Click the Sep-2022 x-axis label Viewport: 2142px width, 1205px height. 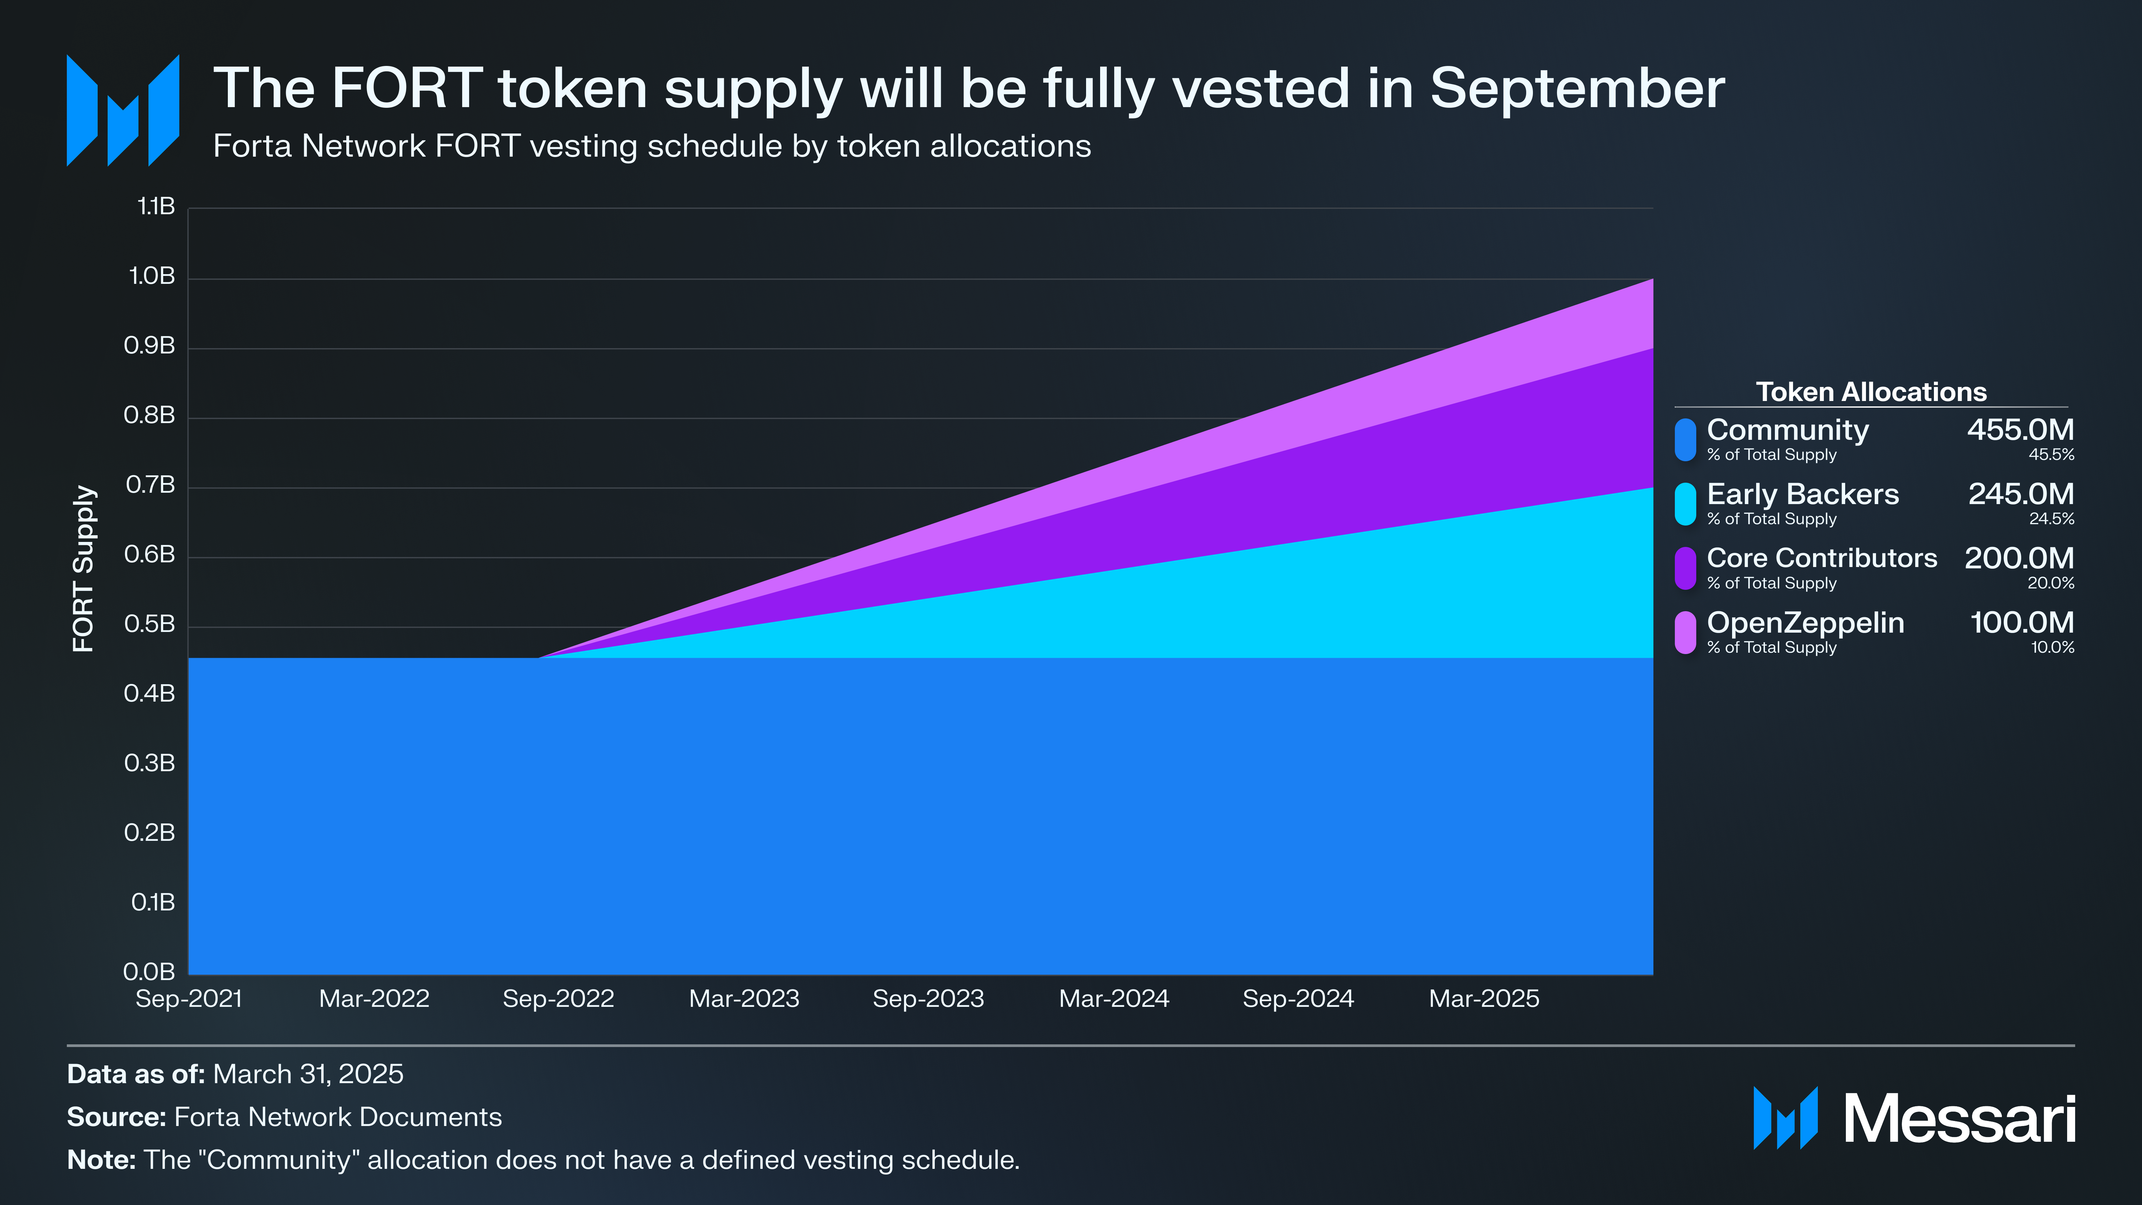point(558,998)
